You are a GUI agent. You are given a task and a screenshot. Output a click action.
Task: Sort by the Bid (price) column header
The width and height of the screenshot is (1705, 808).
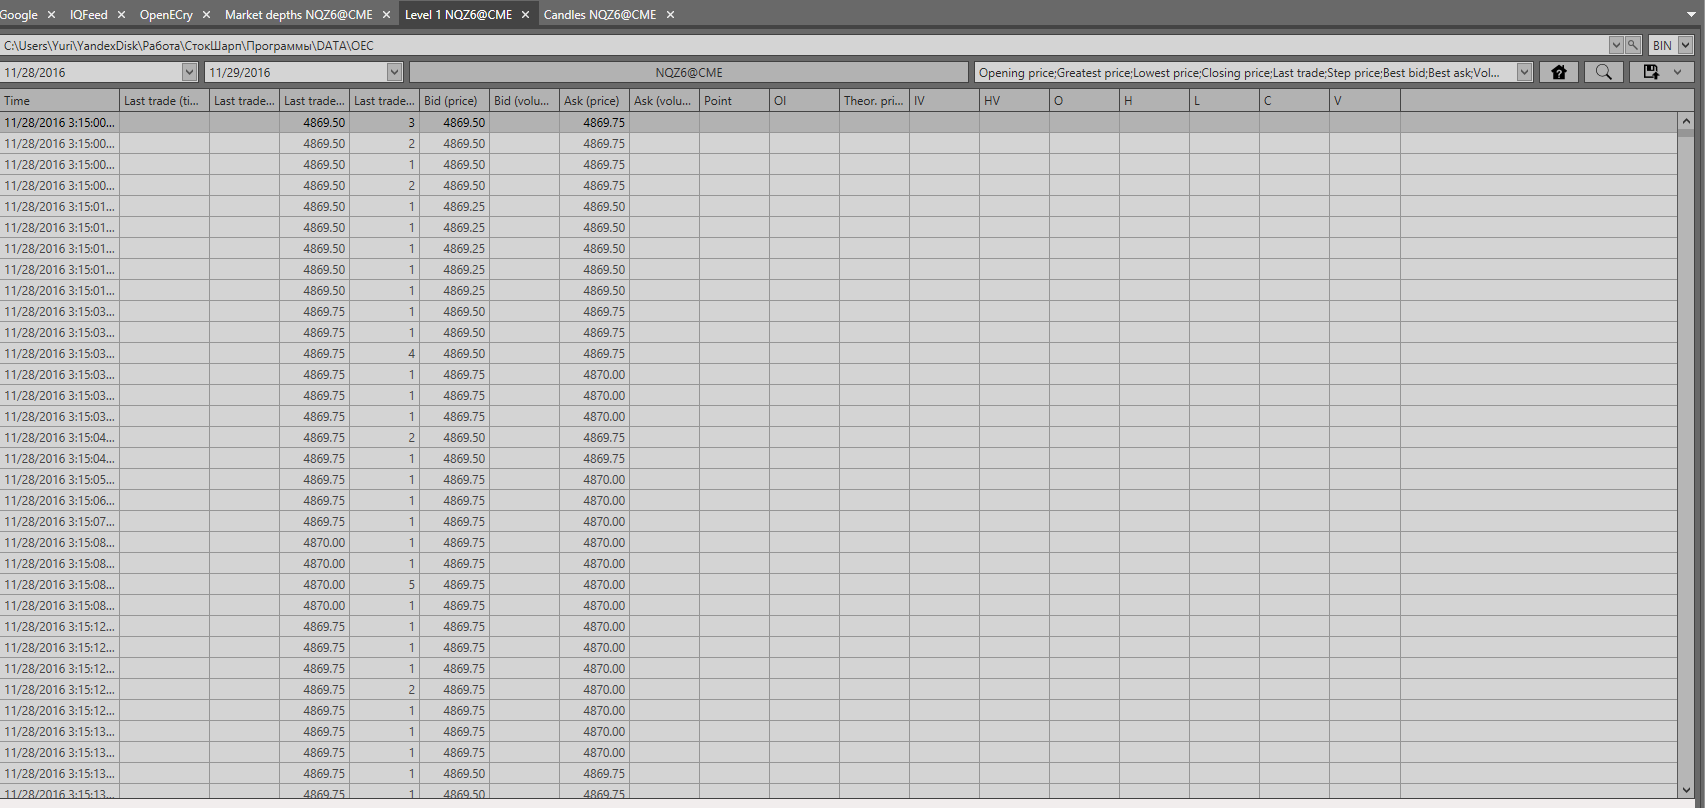(x=453, y=101)
